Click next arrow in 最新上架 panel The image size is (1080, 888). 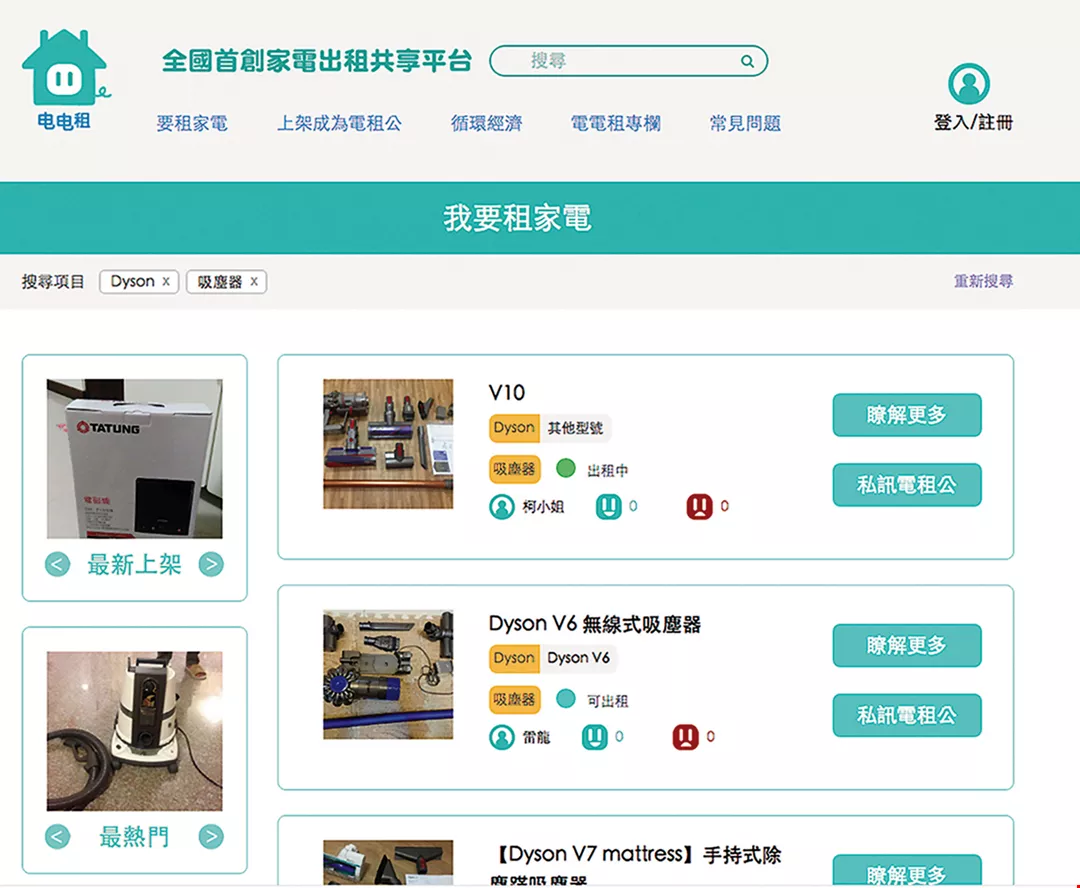click(x=211, y=565)
